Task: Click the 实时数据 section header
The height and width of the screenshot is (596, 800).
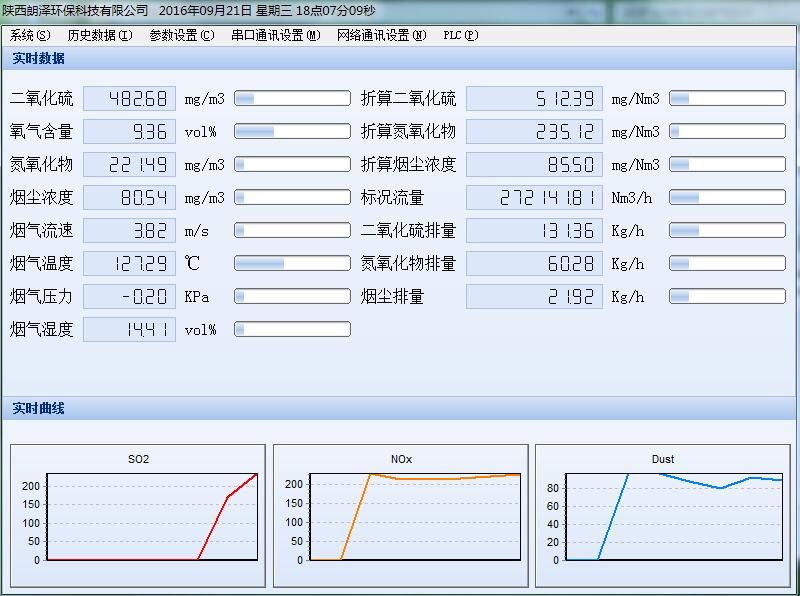Action: (x=39, y=59)
